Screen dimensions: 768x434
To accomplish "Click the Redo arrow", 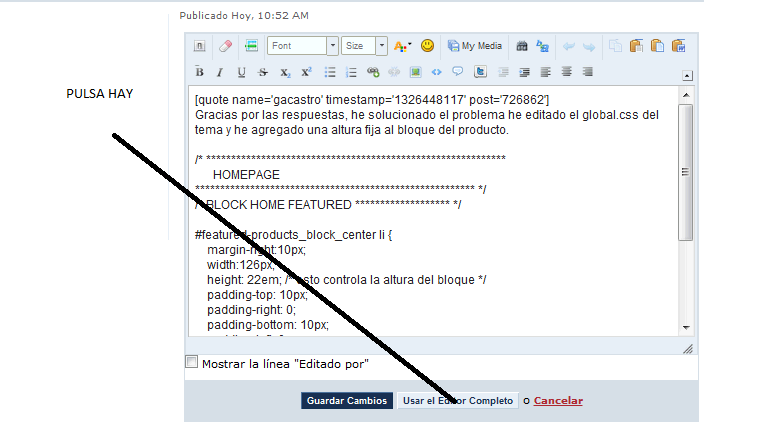I will click(589, 47).
